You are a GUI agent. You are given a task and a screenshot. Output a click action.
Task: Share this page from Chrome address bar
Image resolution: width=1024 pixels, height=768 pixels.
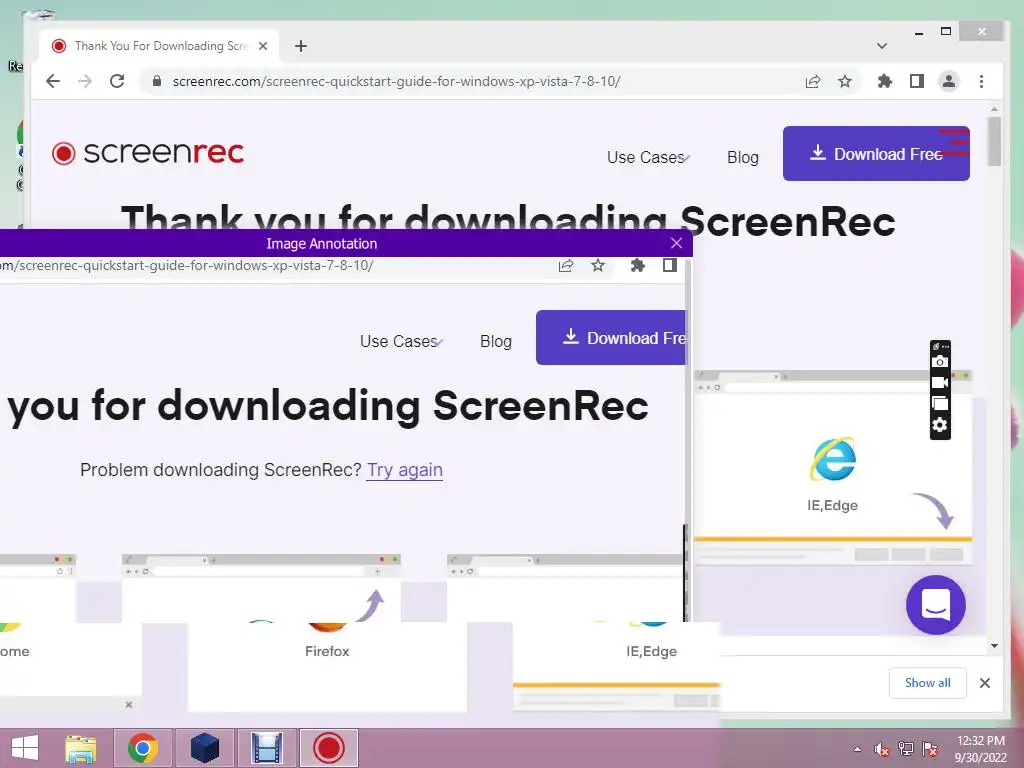[813, 81]
